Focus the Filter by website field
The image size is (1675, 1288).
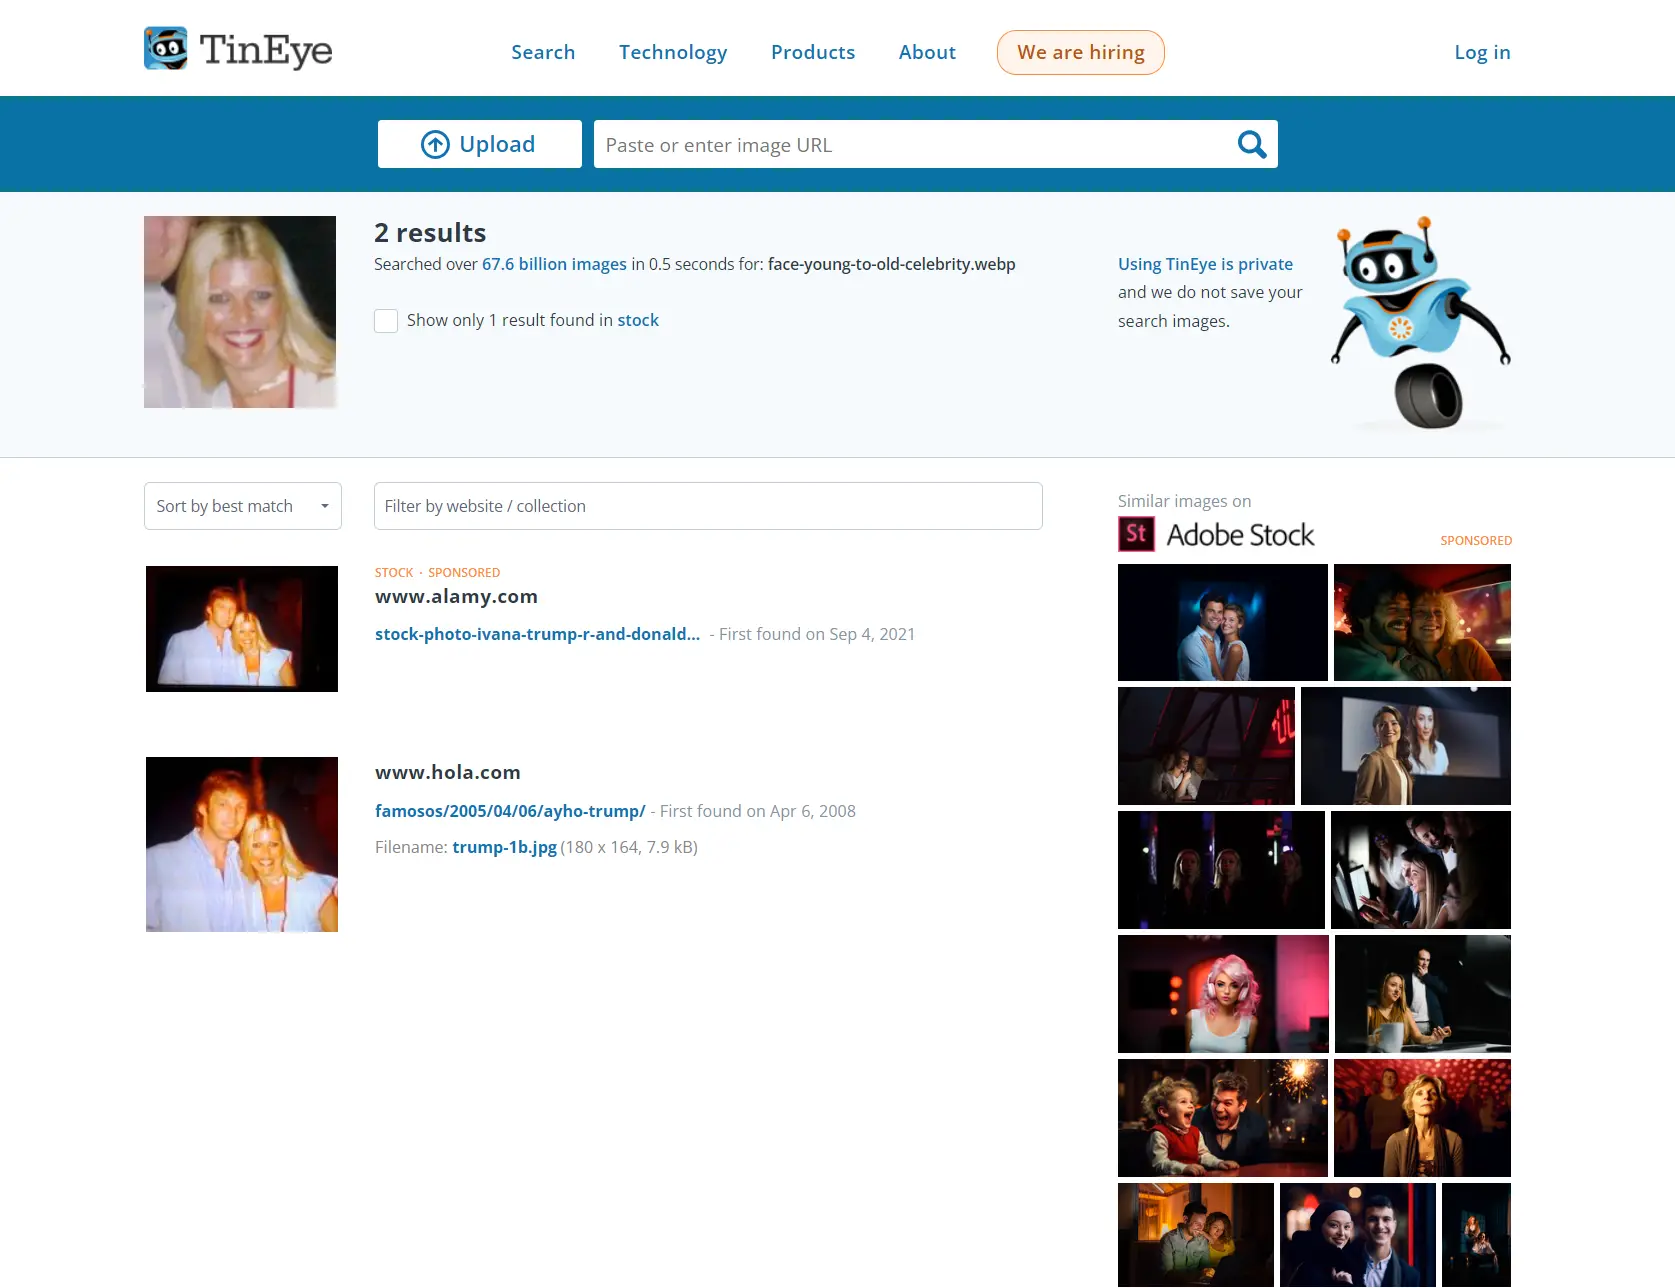pyautogui.click(x=708, y=506)
